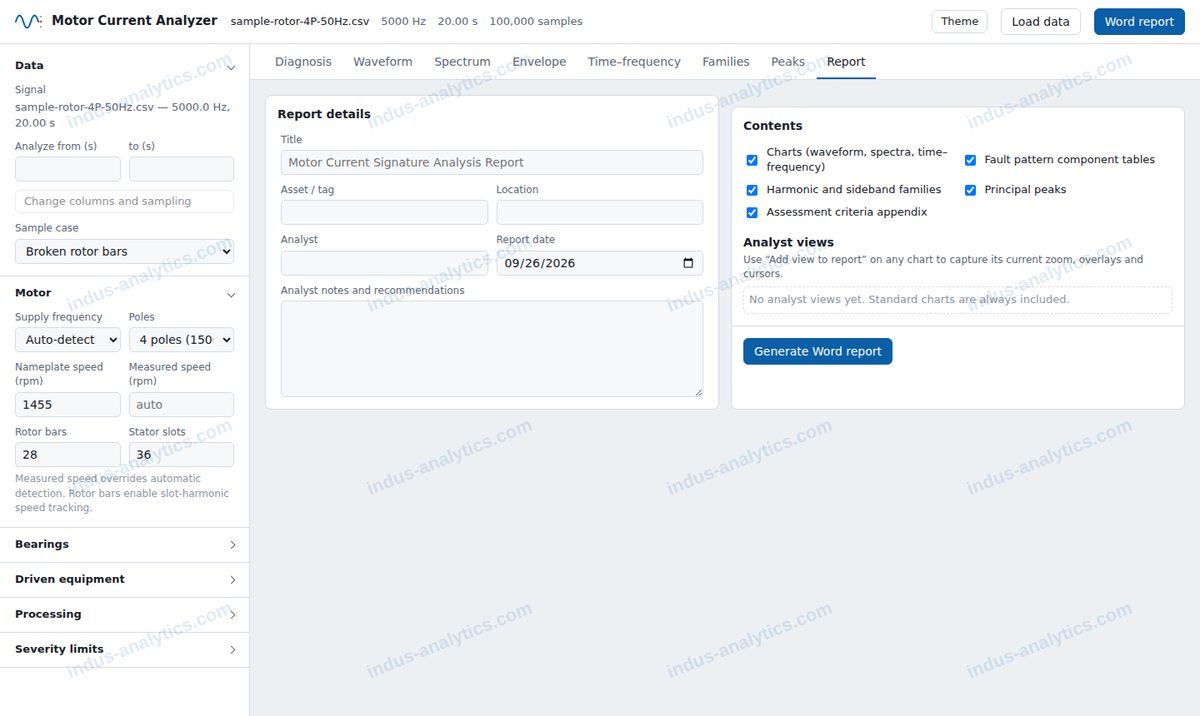Toggle the Principal peaks checkbox

click(970, 190)
